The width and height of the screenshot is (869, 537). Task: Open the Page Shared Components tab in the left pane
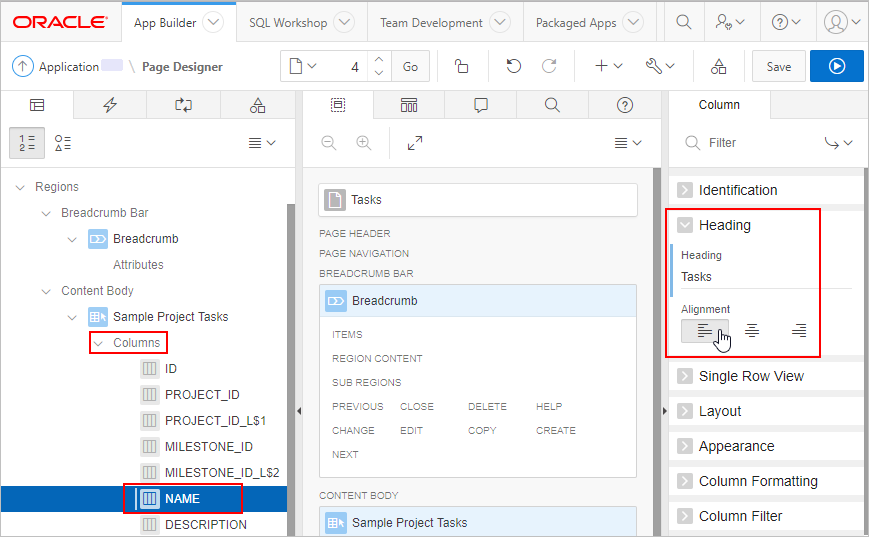(257, 105)
